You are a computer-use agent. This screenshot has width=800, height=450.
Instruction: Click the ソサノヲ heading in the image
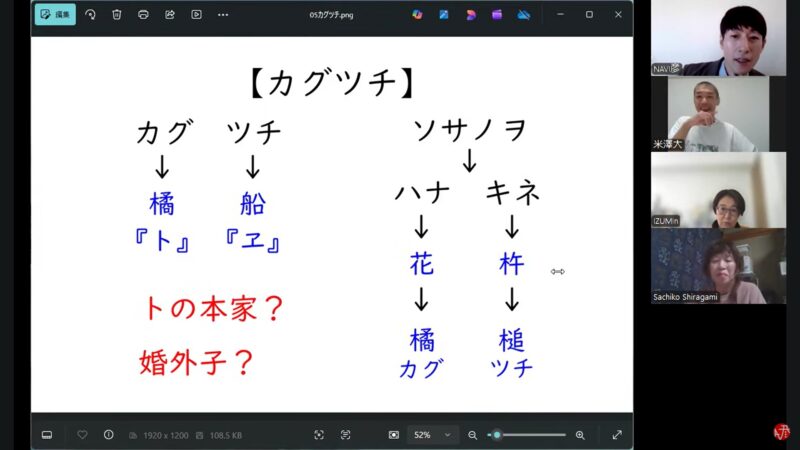tap(469, 130)
